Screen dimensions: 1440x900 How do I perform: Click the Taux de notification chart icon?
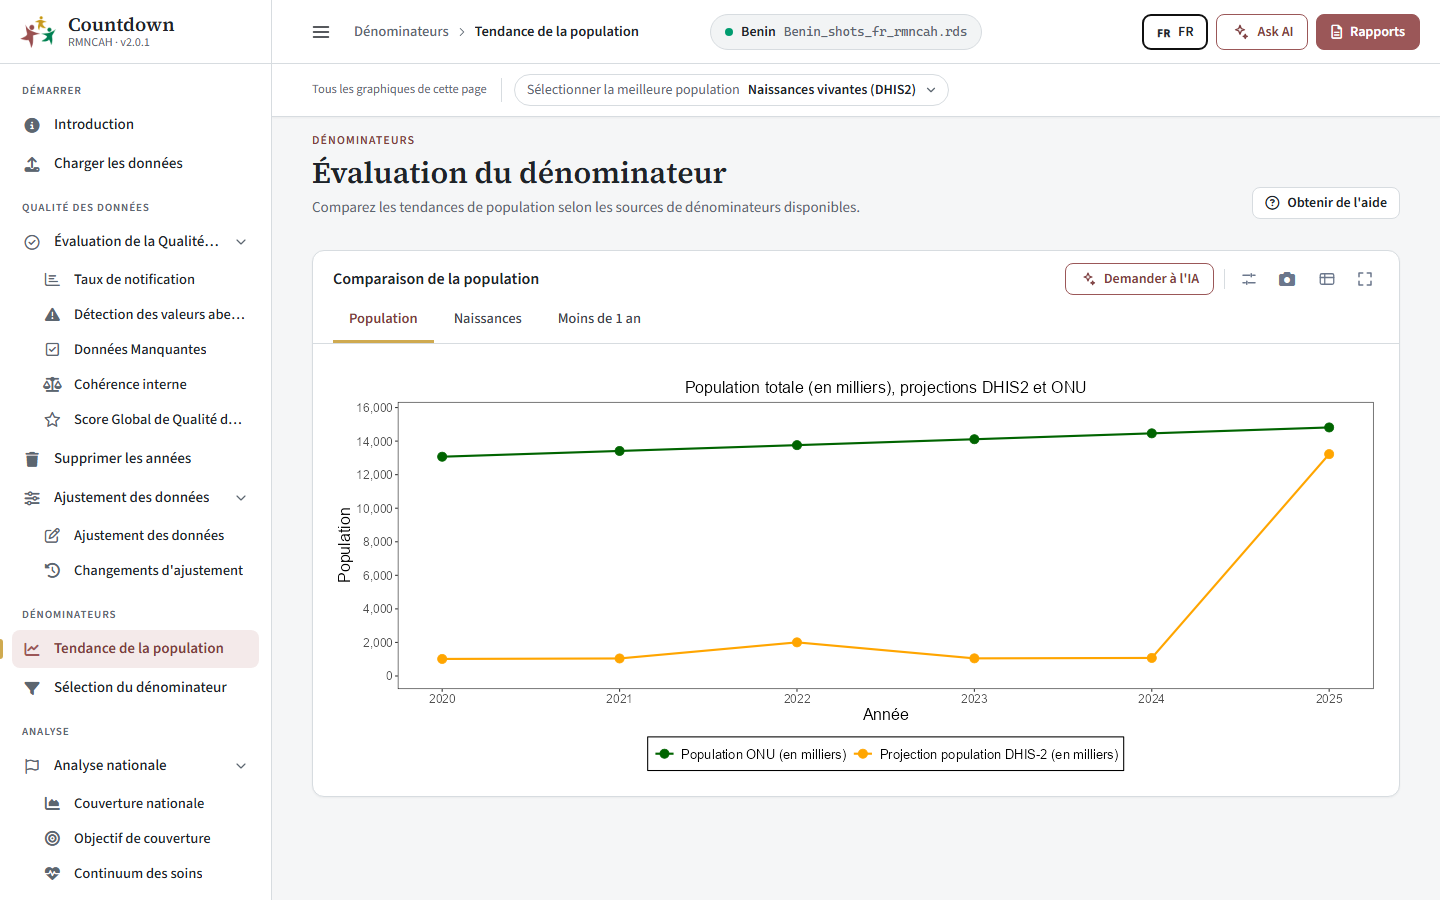tap(52, 280)
